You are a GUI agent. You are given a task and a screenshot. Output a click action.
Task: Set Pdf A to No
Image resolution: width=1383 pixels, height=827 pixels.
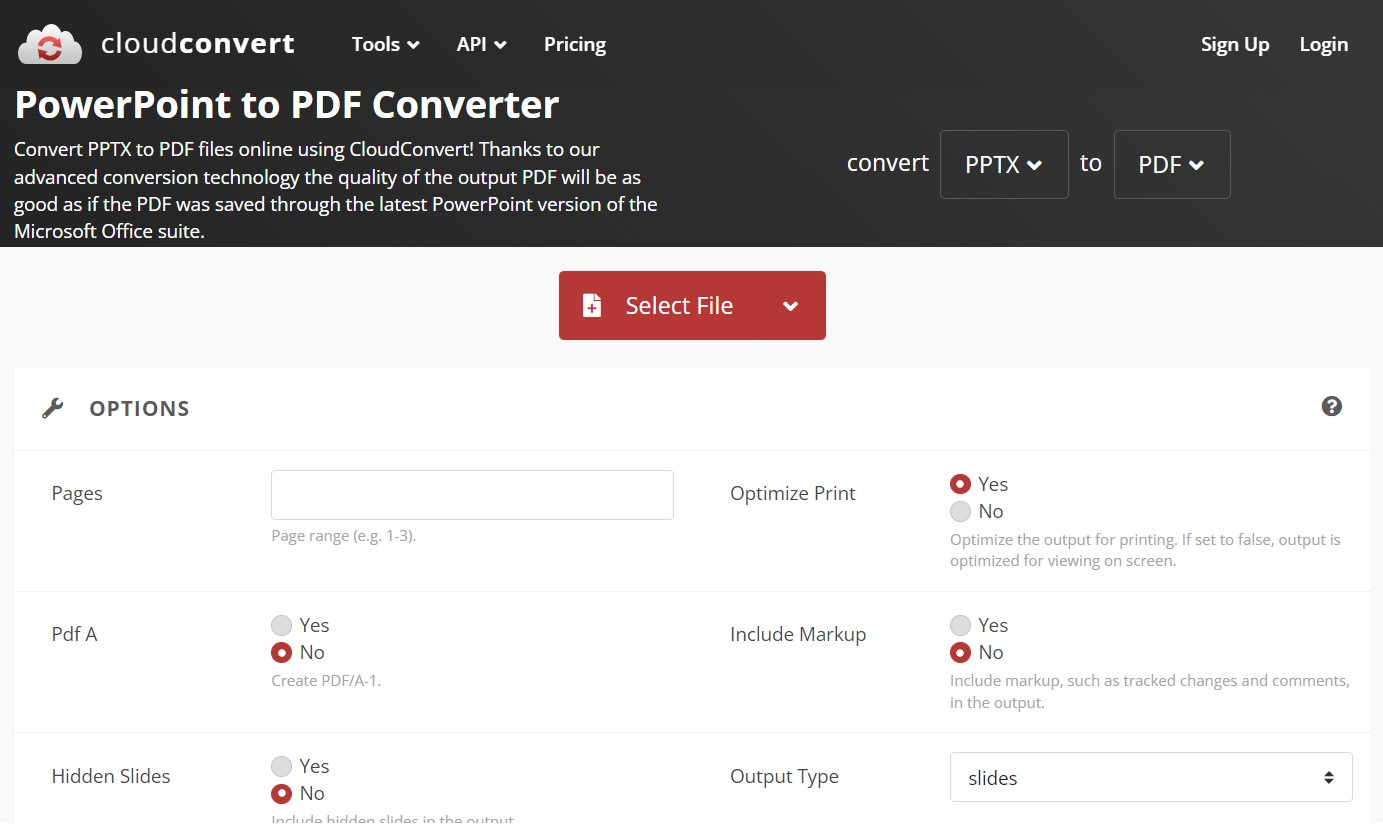281,652
